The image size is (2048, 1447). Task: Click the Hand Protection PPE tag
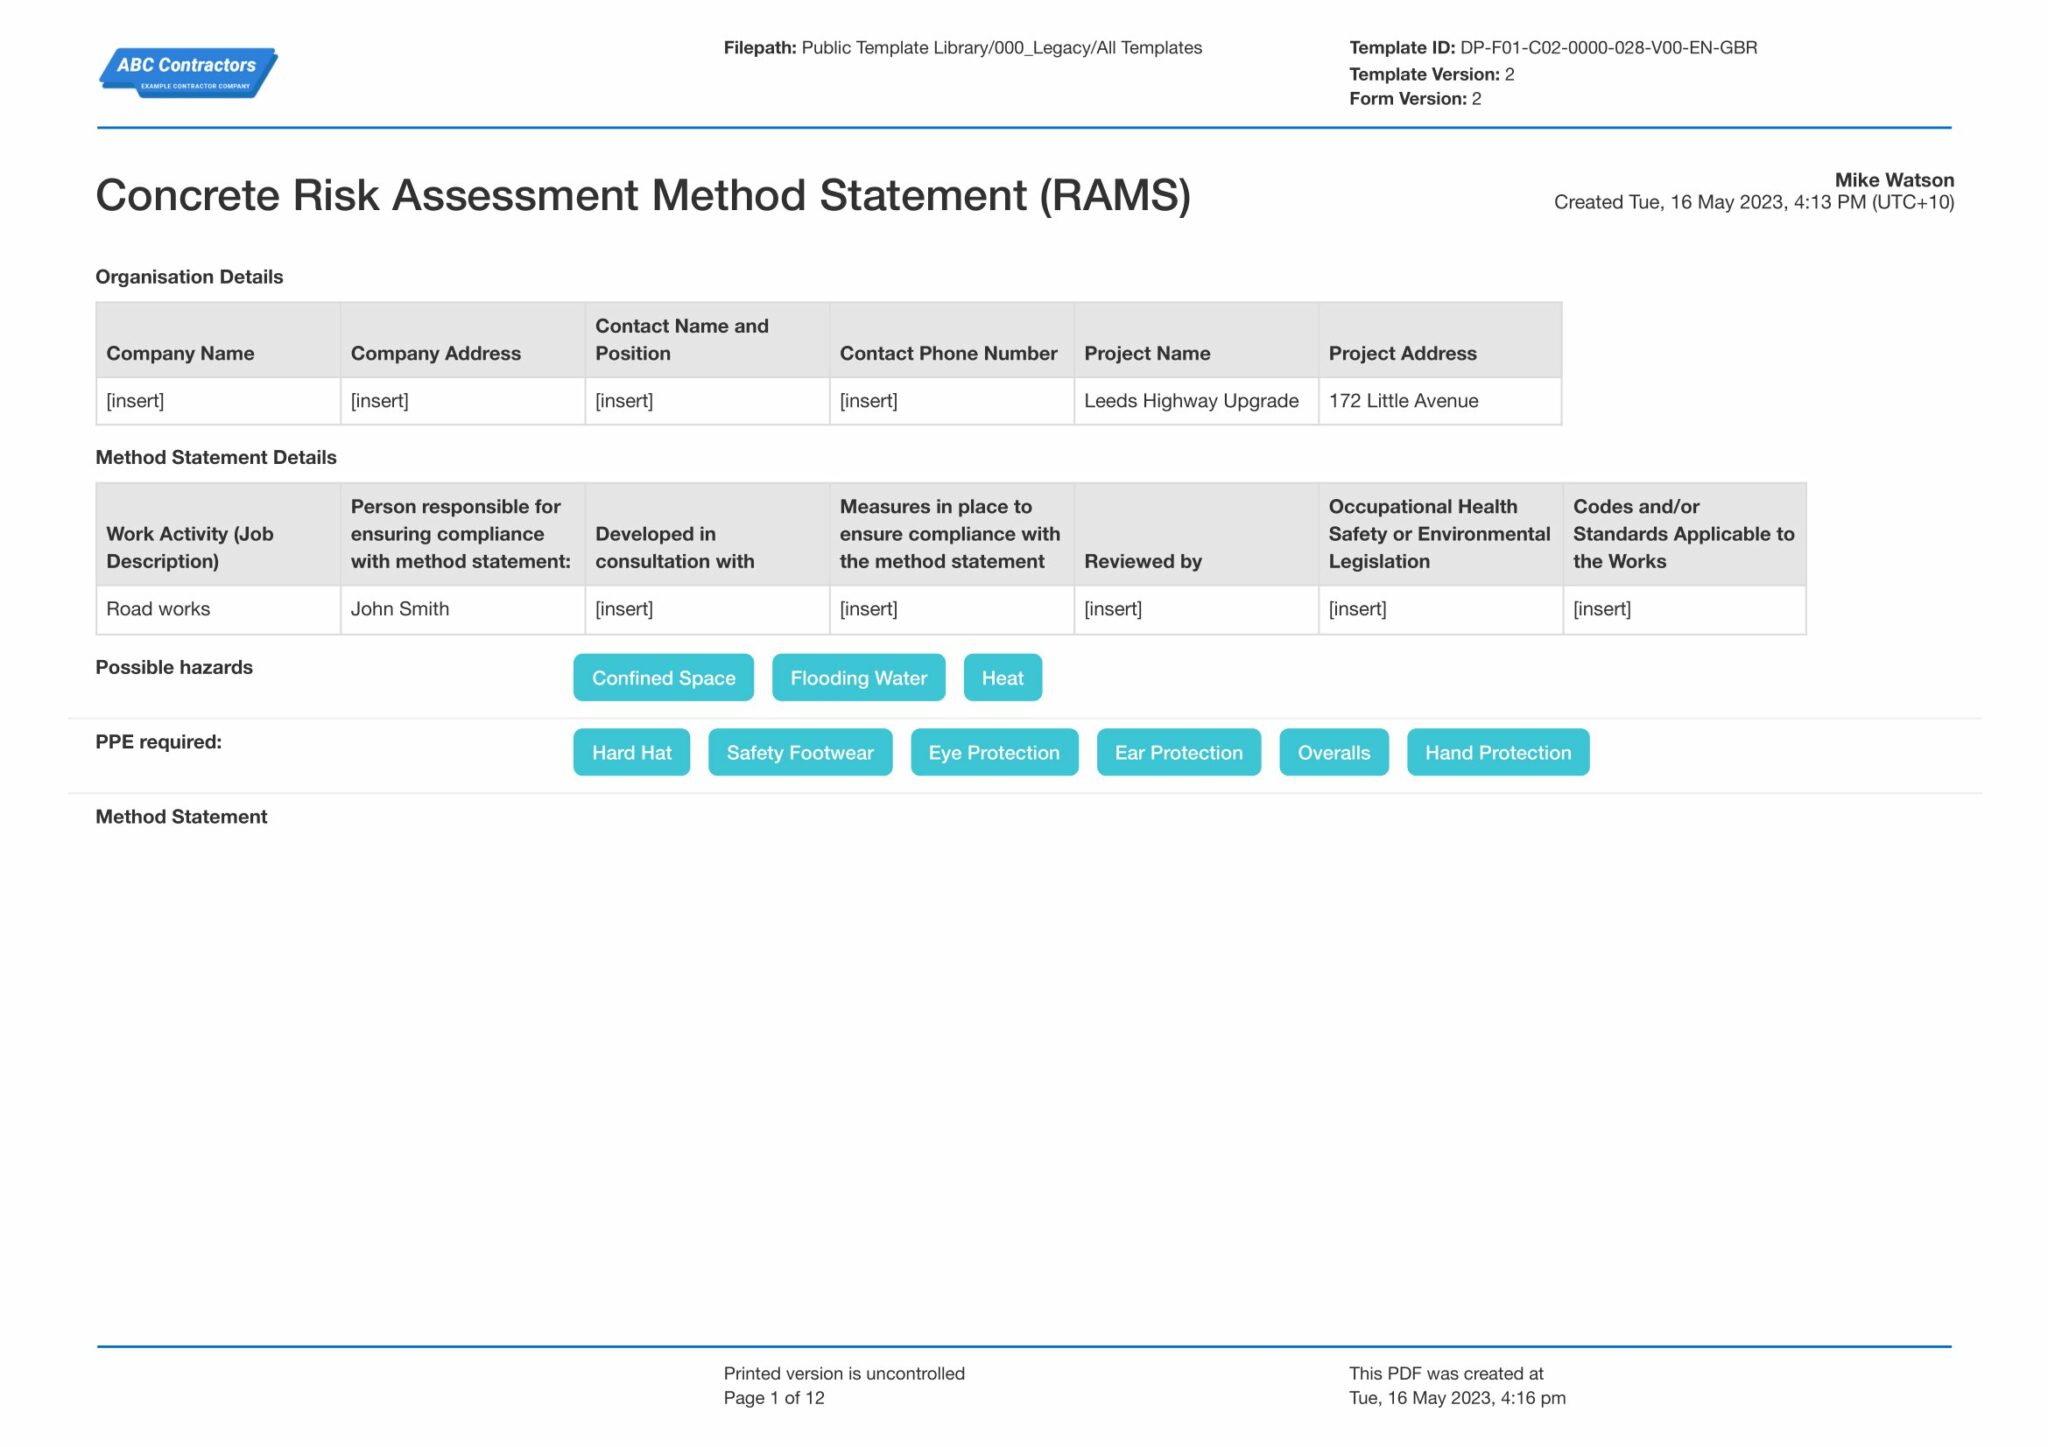tap(1497, 752)
